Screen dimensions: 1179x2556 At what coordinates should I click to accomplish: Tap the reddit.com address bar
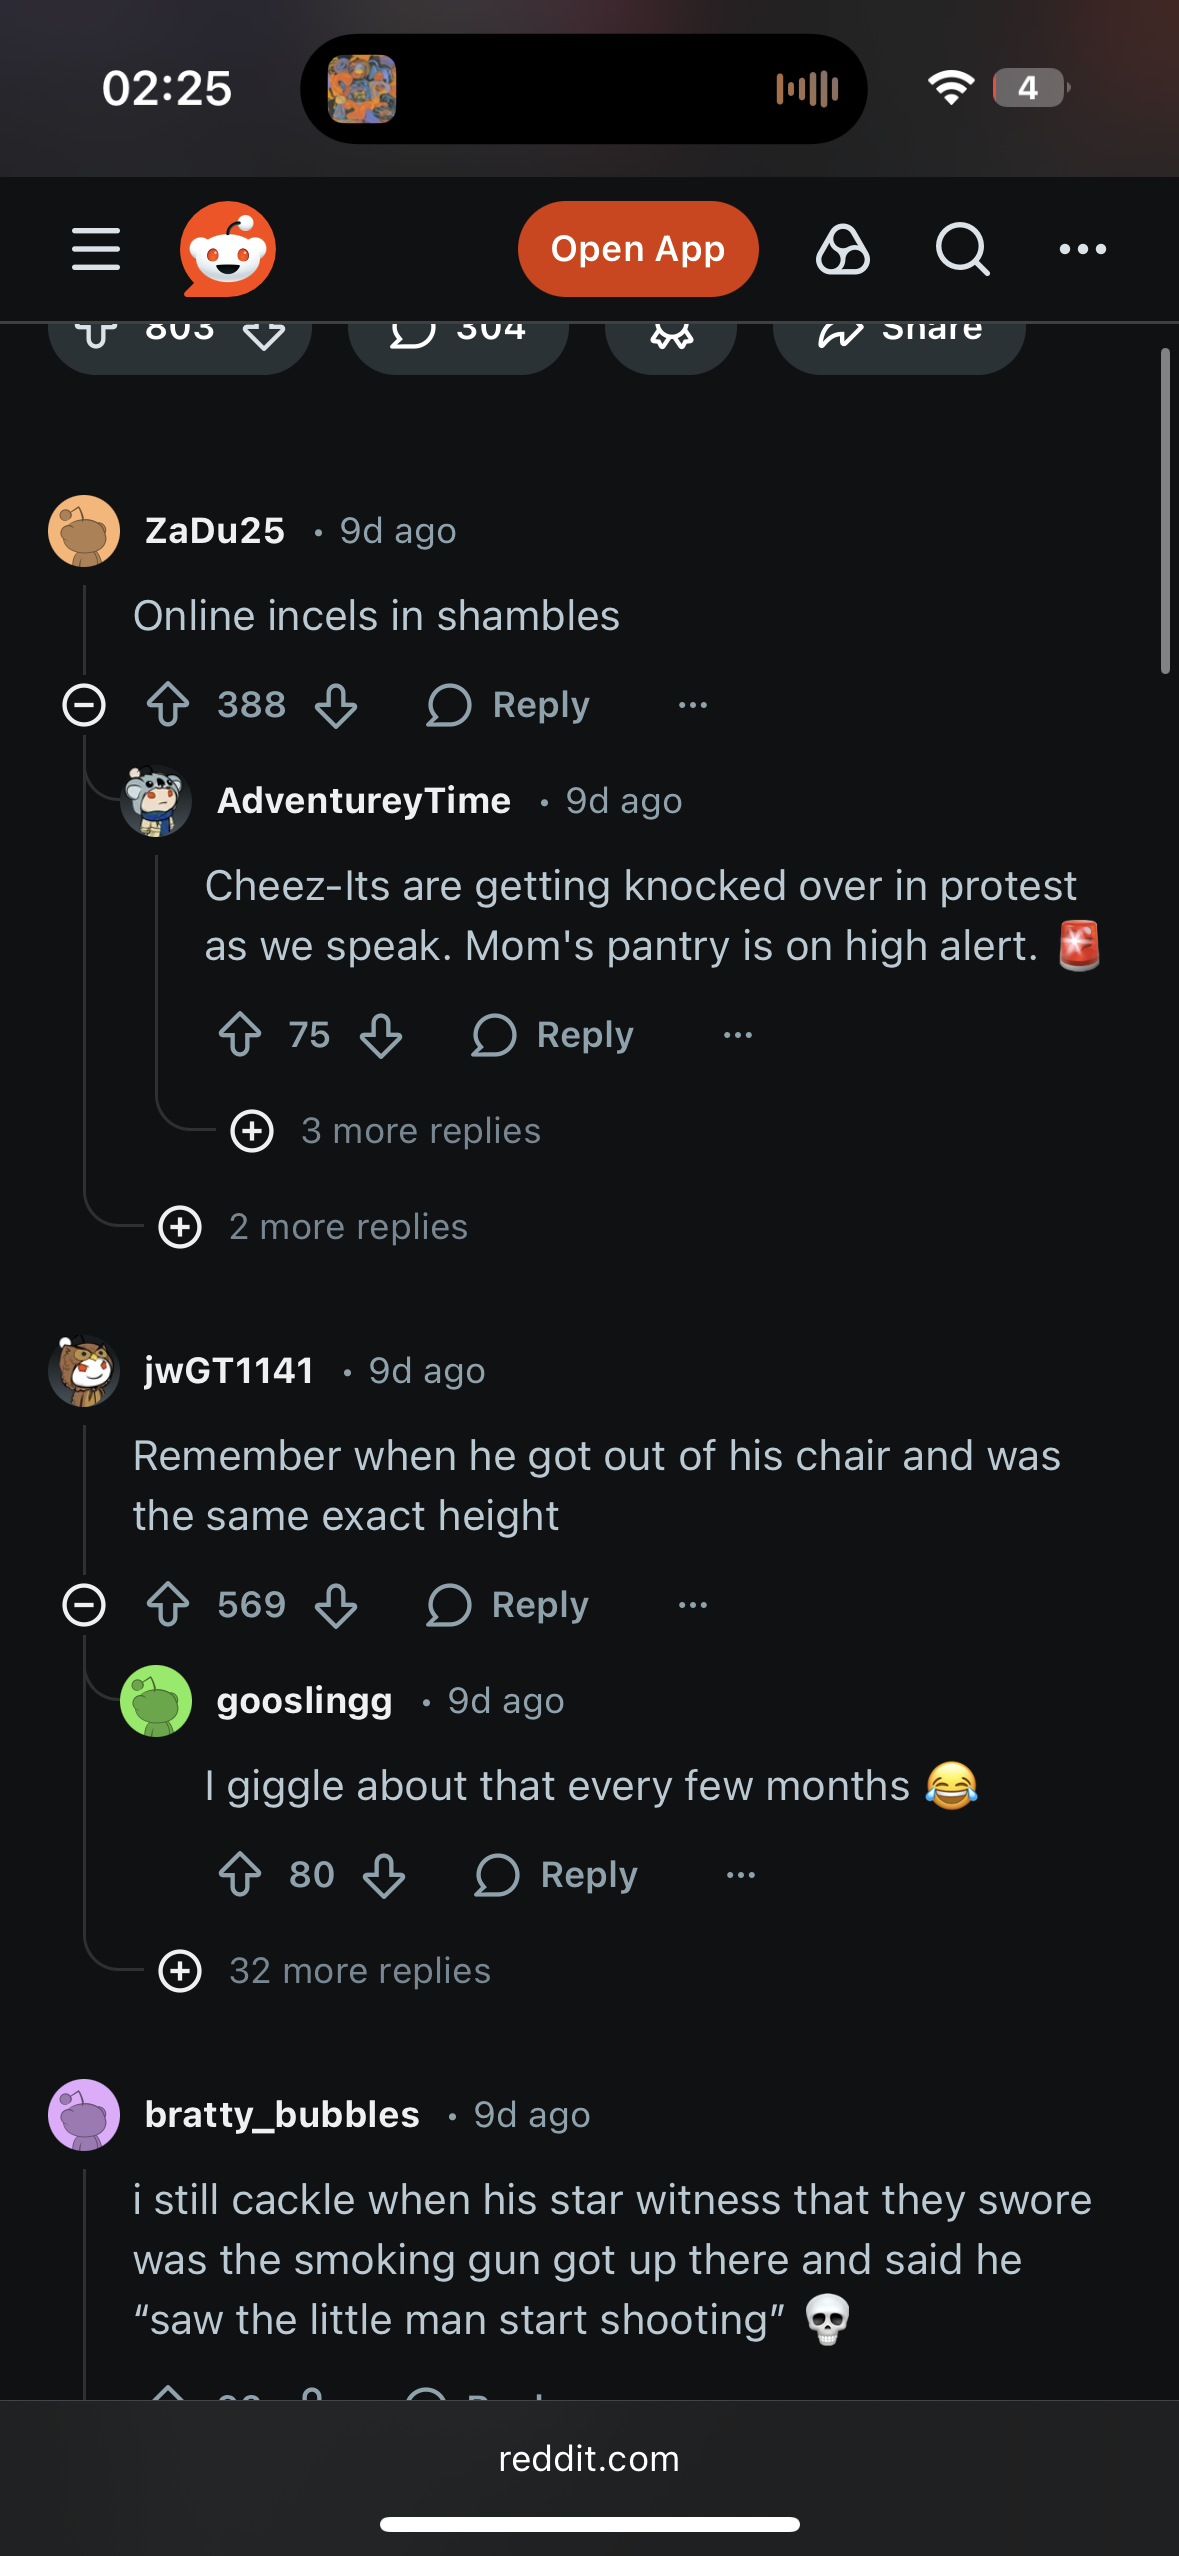coord(589,2459)
